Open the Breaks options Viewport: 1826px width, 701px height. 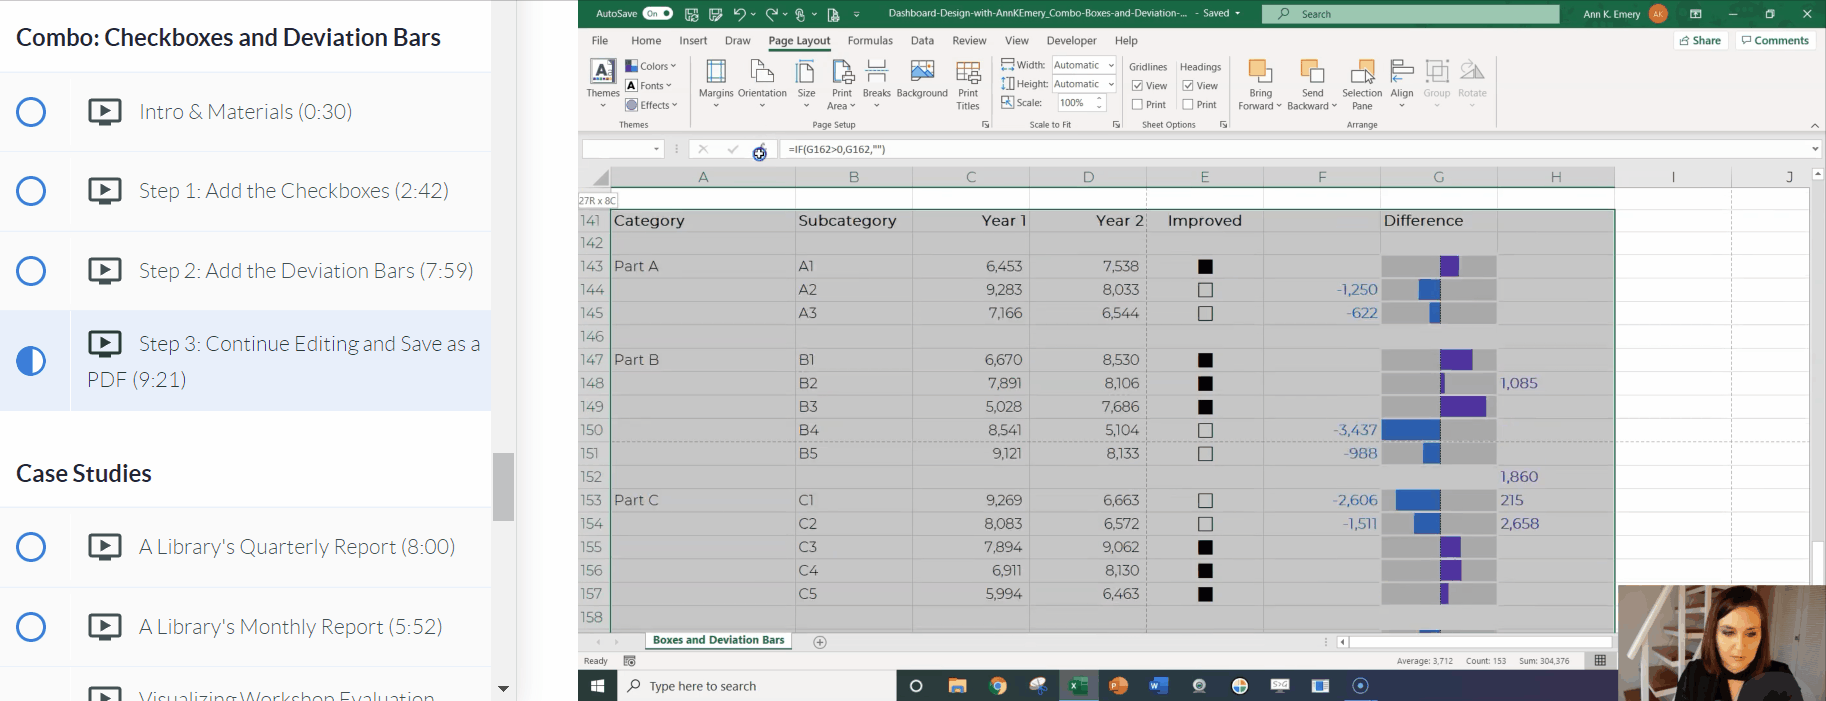click(876, 83)
